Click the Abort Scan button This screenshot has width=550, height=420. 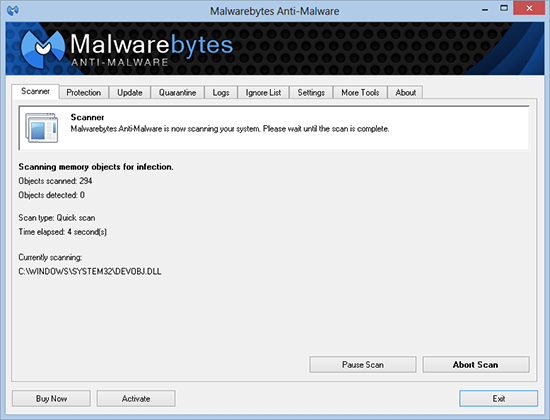[476, 365]
